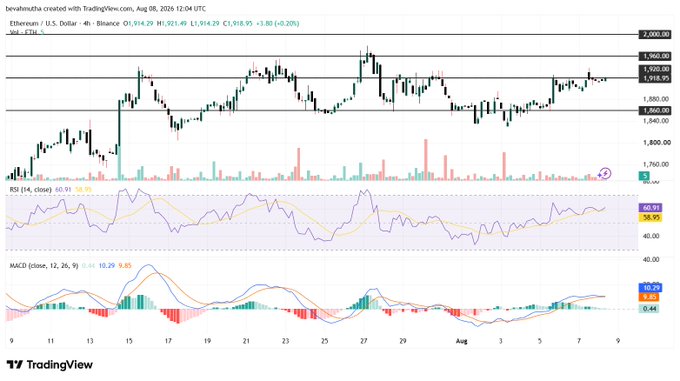The image size is (680, 381).
Task: Click the green volume tag 5 on axis
Action: (645, 176)
